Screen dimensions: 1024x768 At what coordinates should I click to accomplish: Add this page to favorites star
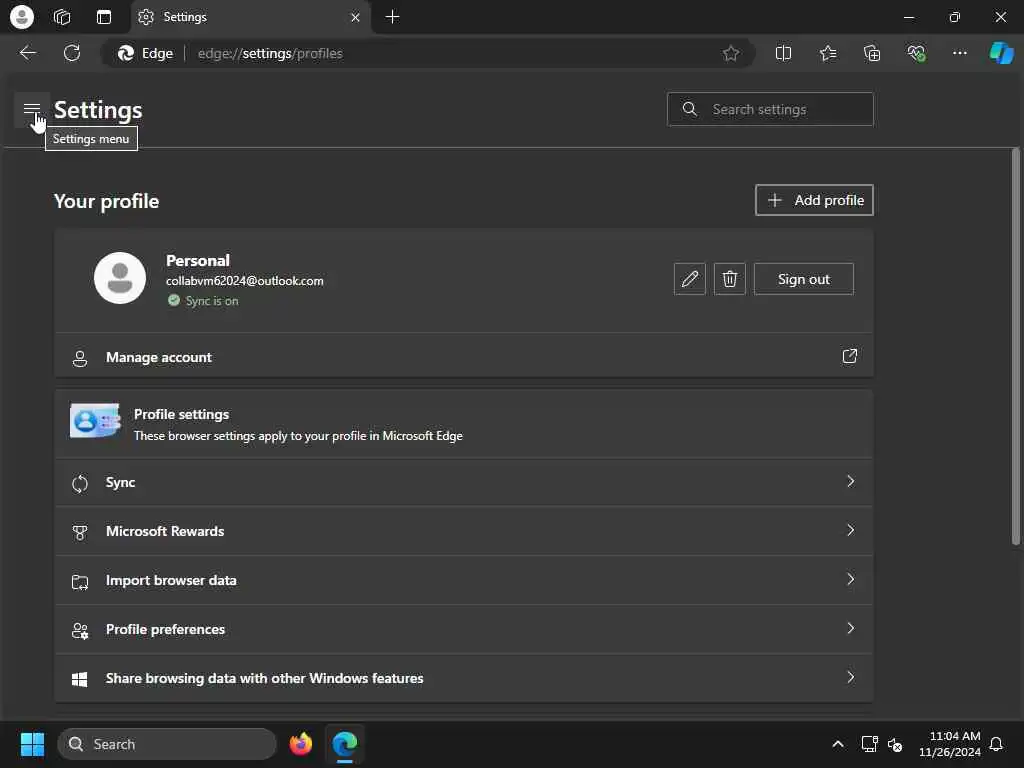(x=731, y=54)
